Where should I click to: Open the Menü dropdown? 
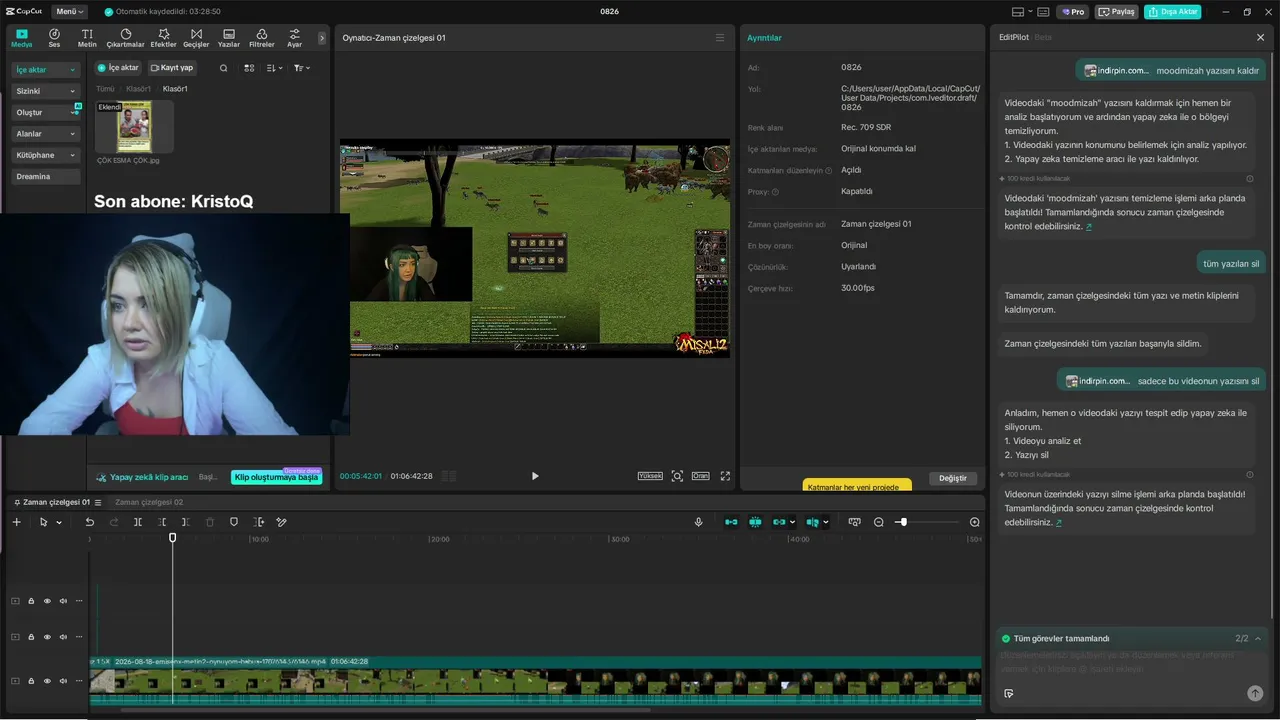pyautogui.click(x=69, y=12)
